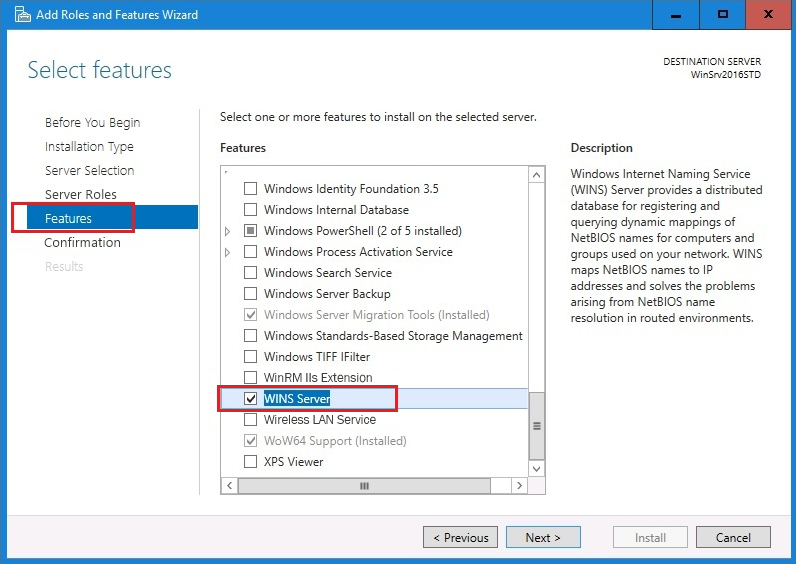Click the features list scroll down arrow
The height and width of the screenshot is (564, 796).
[536, 468]
